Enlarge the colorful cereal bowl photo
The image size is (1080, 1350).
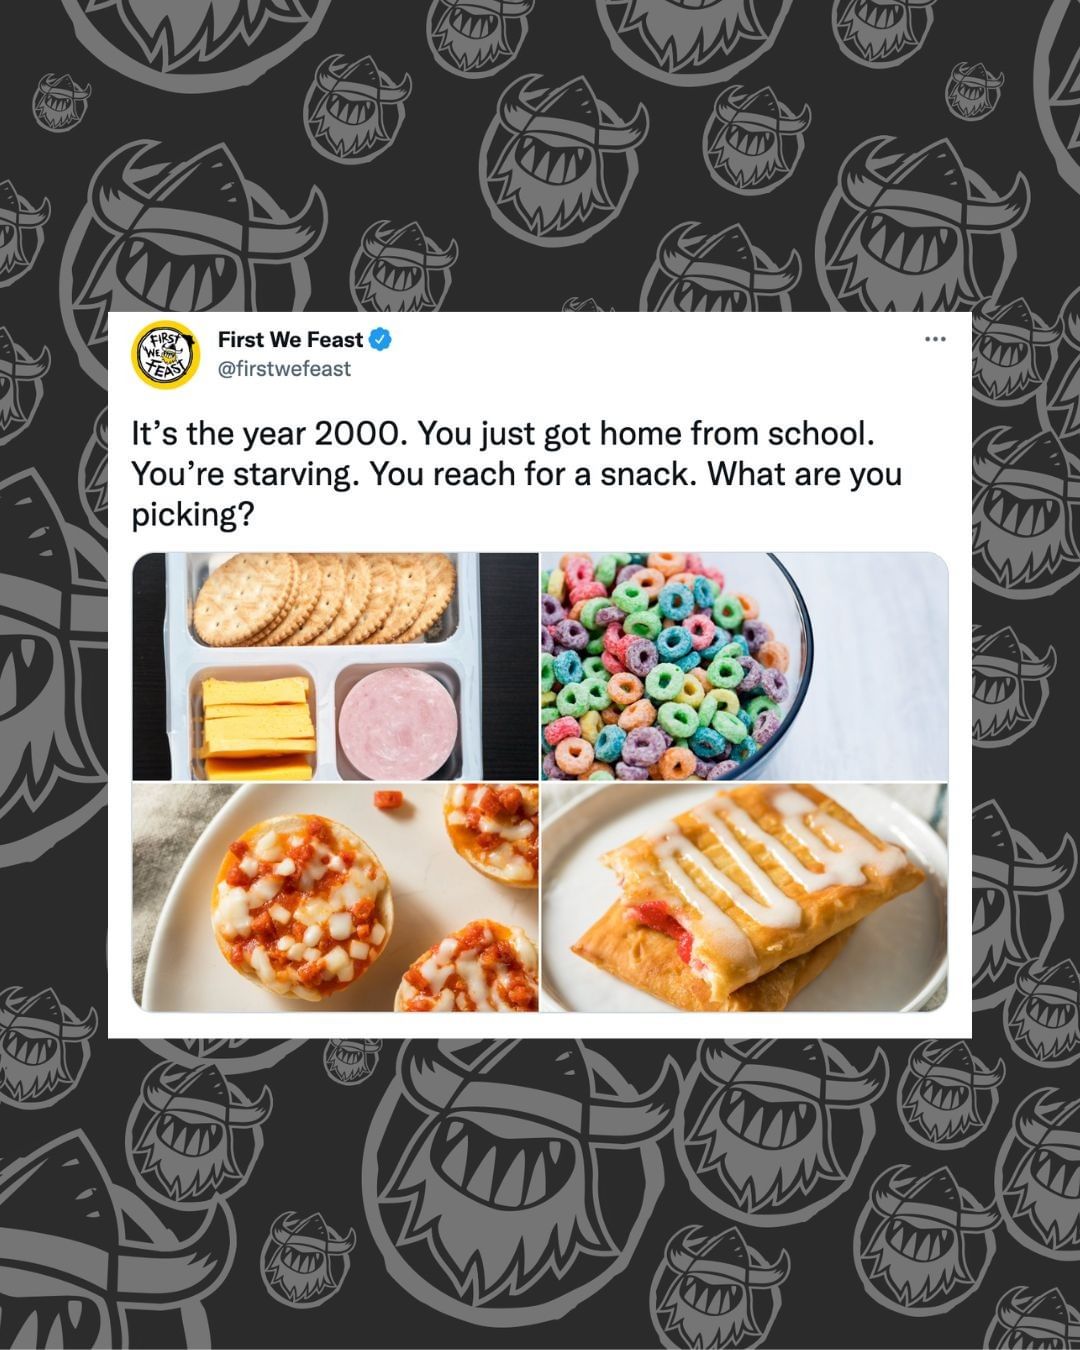[x=744, y=666]
